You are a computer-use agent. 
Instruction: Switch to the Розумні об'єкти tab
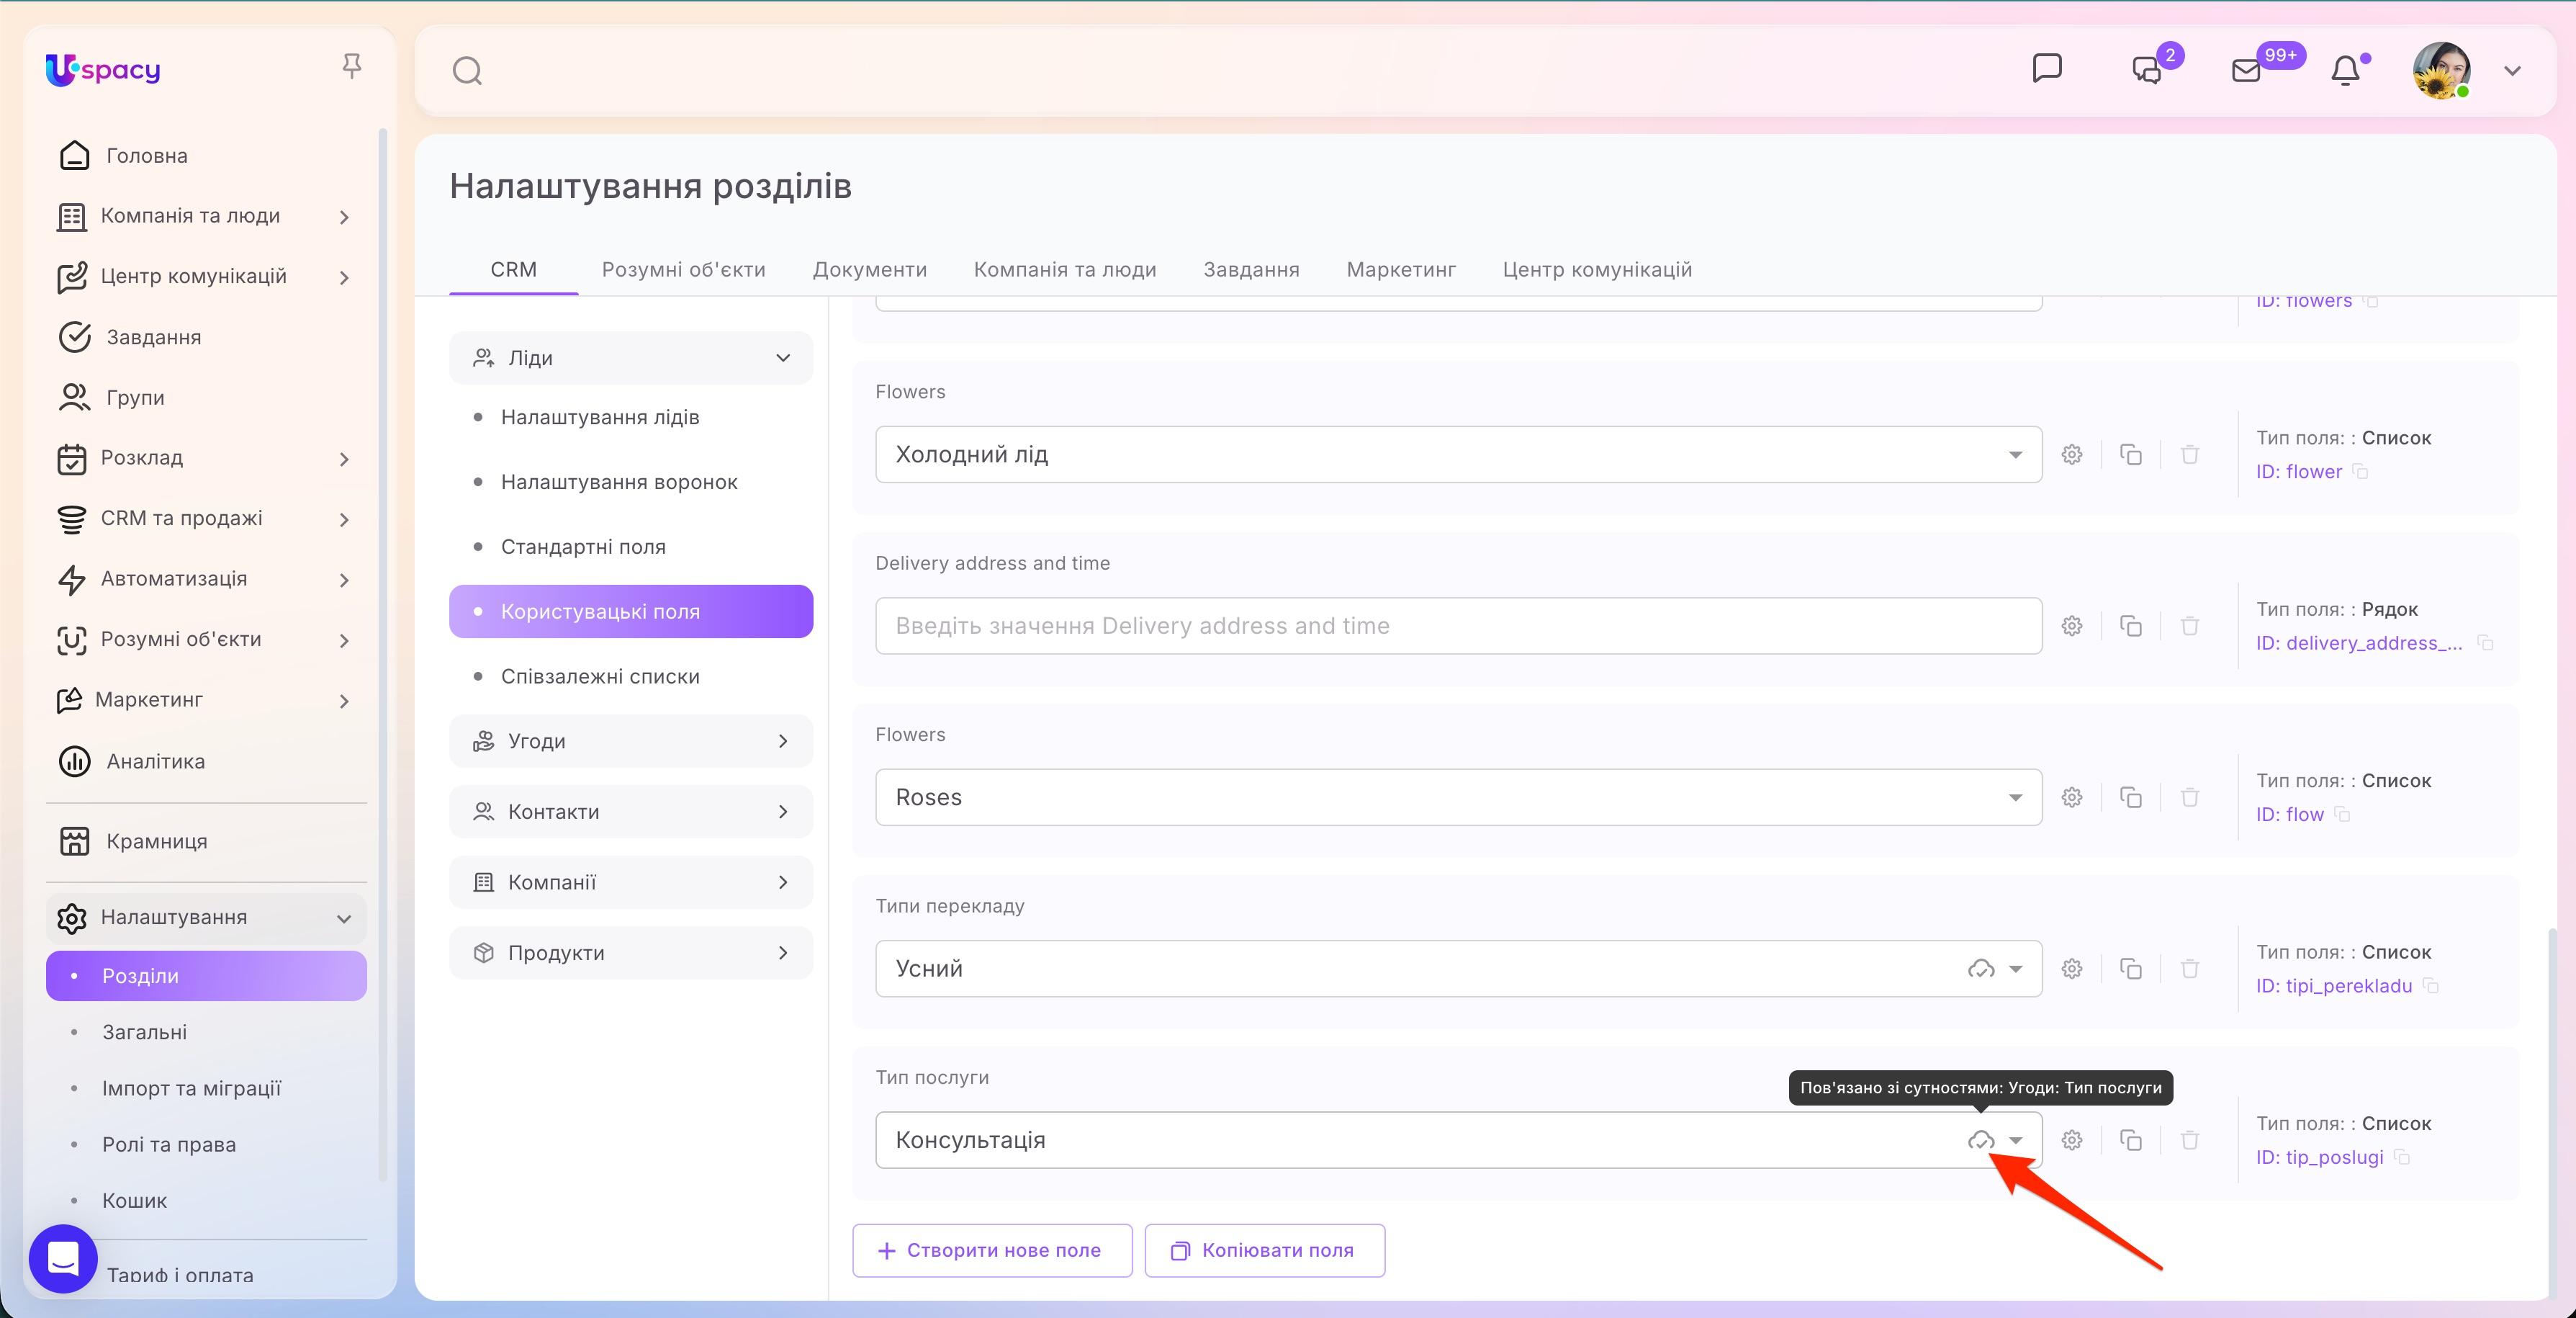tap(684, 270)
